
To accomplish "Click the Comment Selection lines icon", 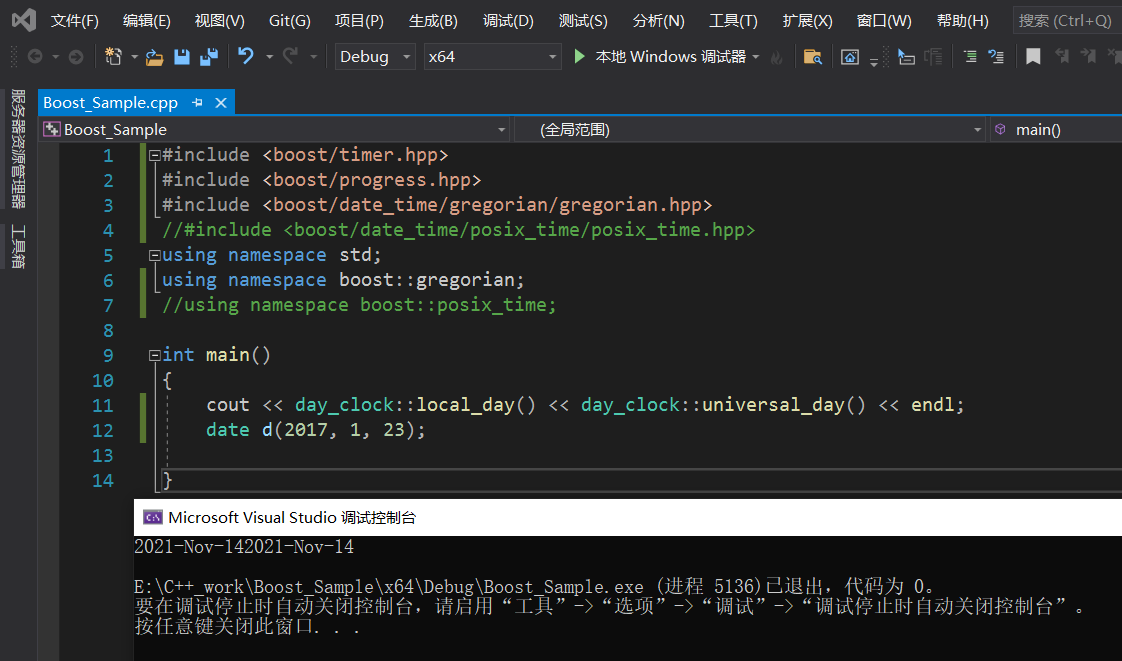I will (970, 56).
